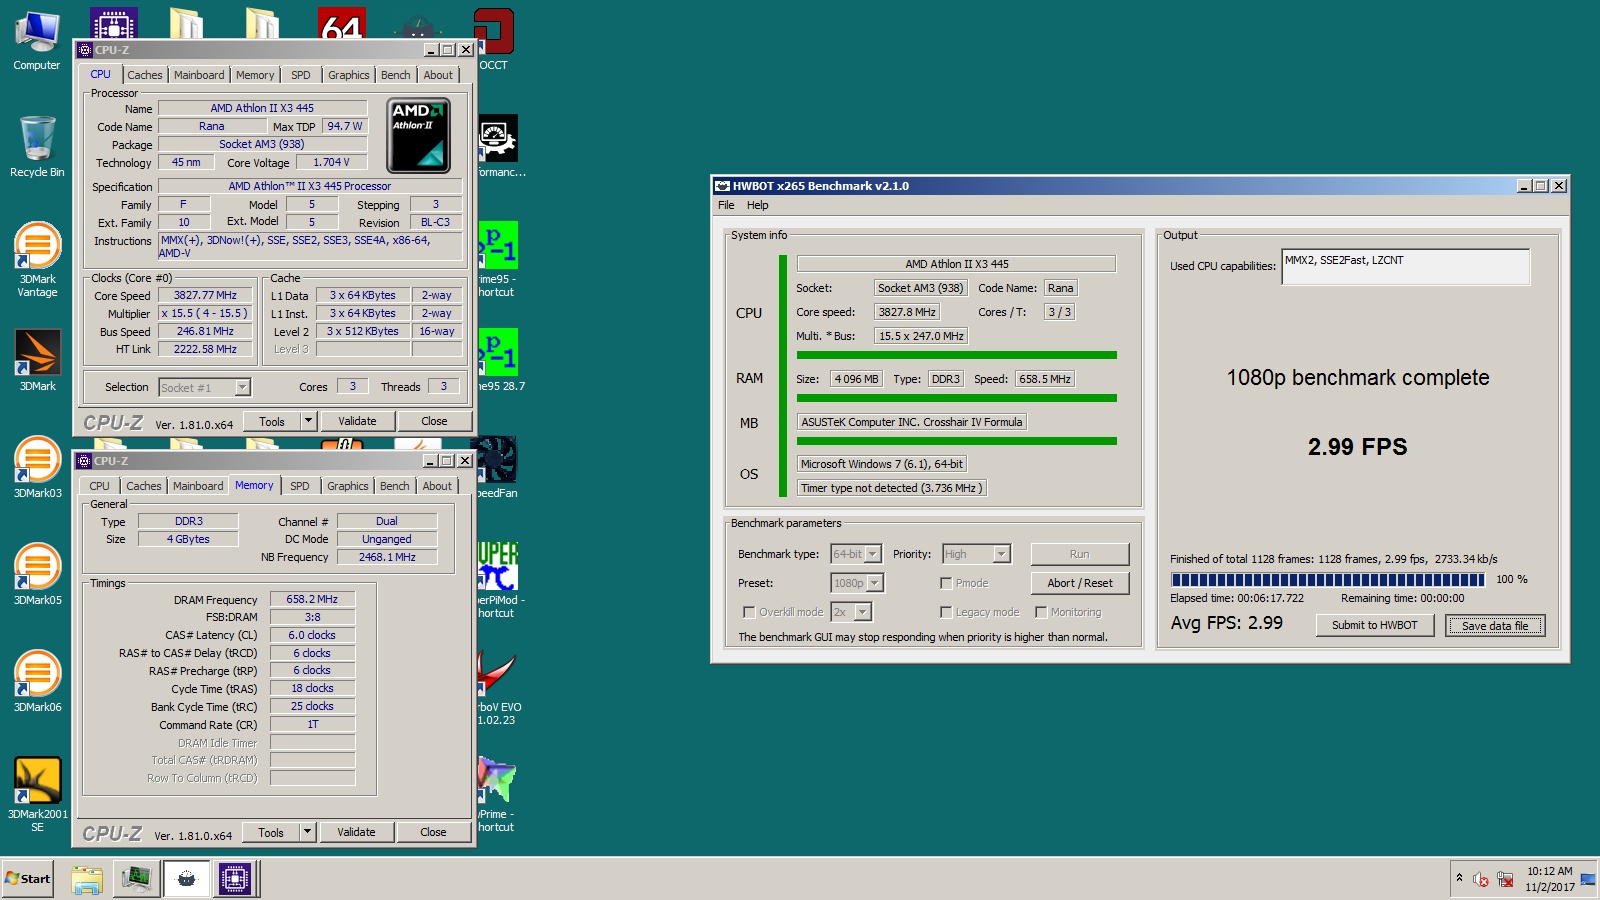Click the 2.99 FPS result text
Image resolution: width=1600 pixels, height=900 pixels.
[x=1357, y=447]
